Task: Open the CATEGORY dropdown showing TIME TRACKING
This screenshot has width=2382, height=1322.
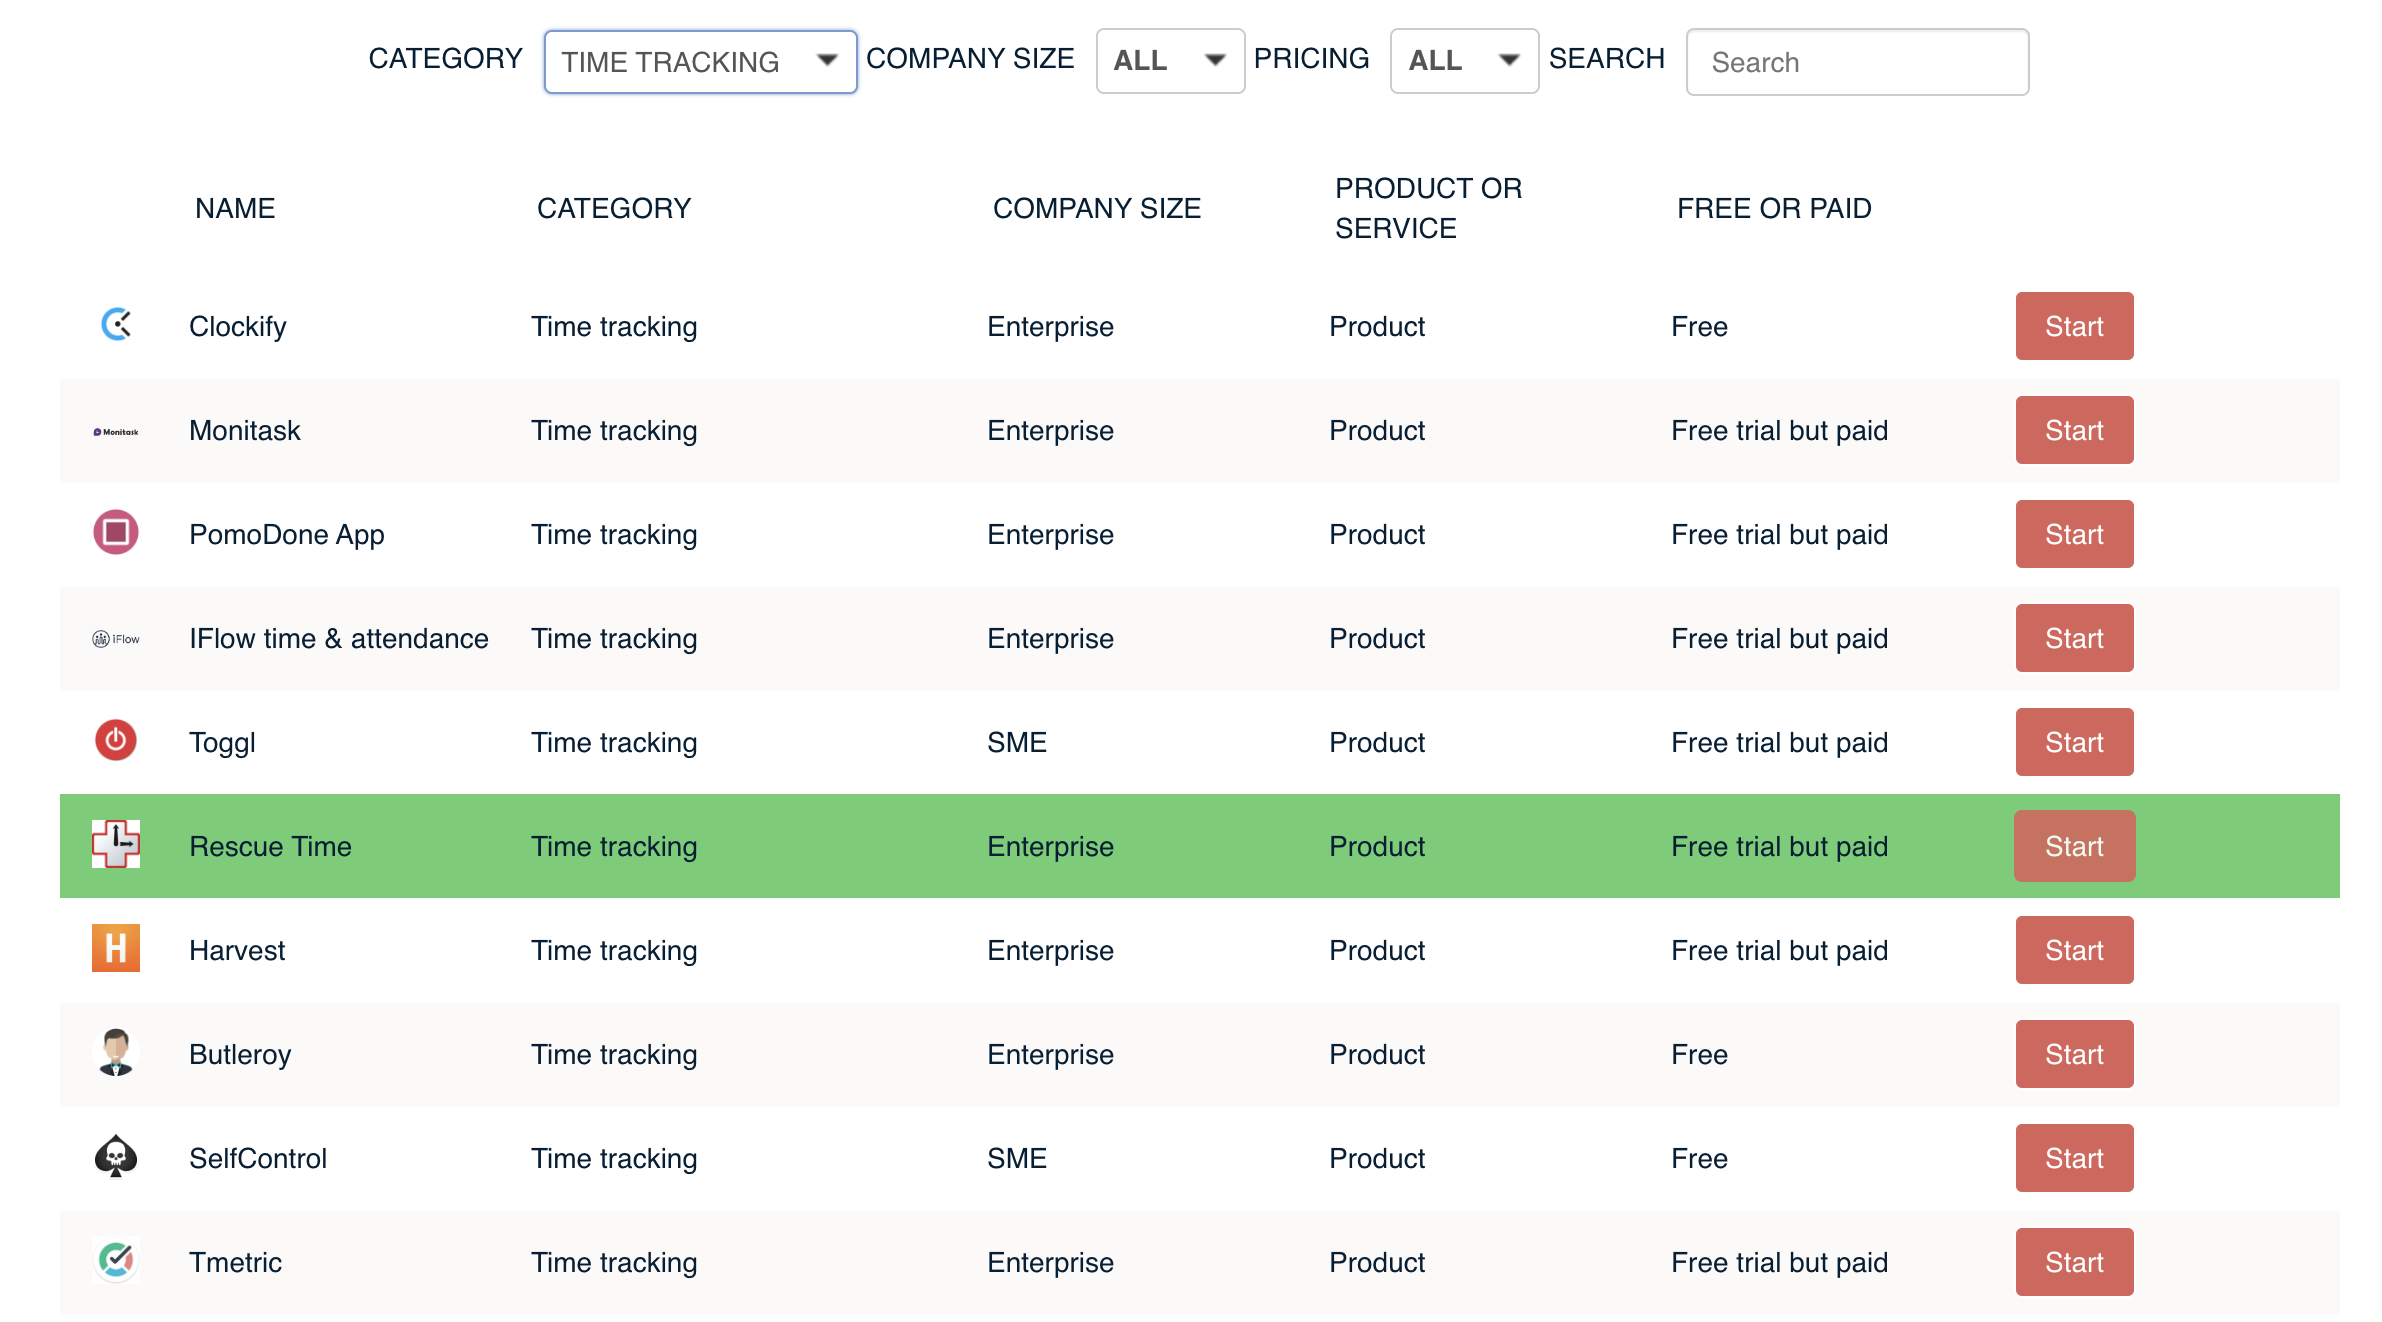Action: (699, 61)
